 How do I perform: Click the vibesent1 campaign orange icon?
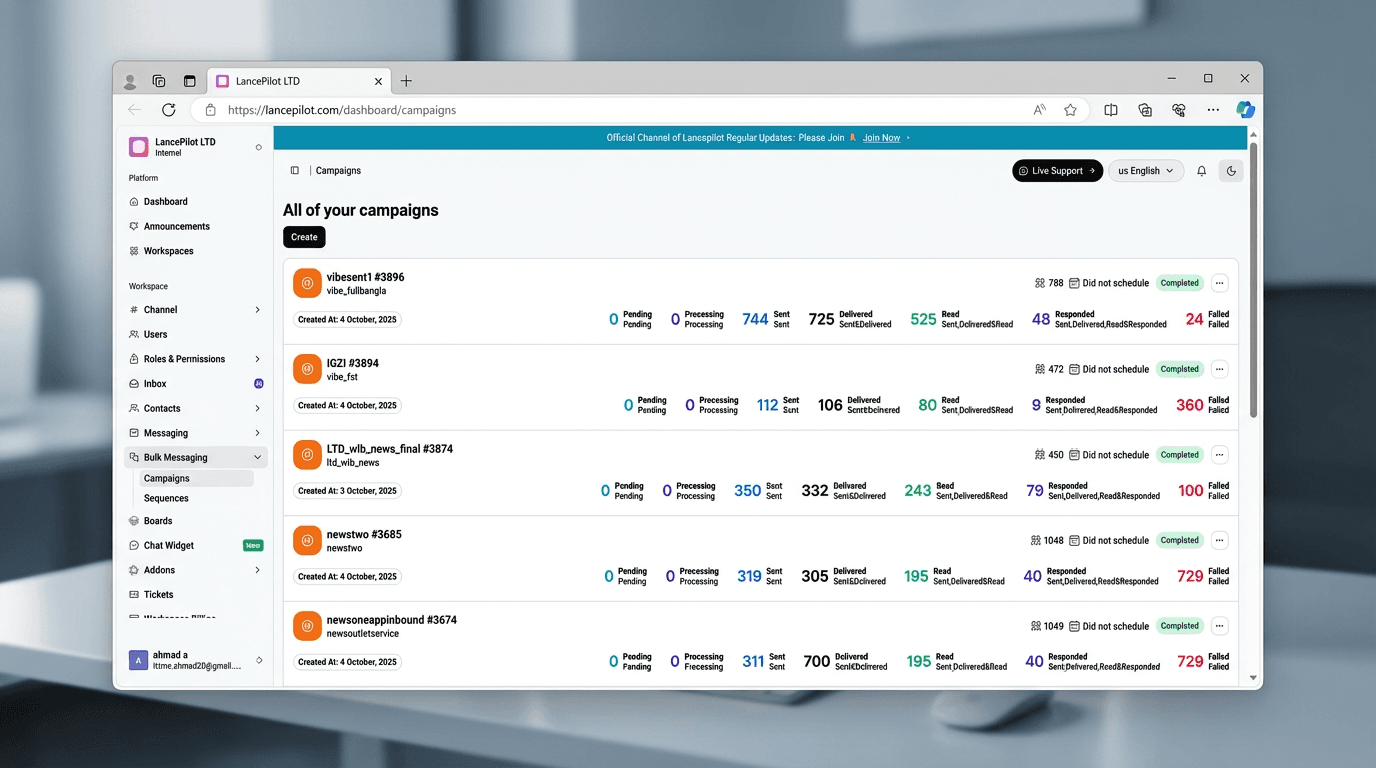coord(307,283)
